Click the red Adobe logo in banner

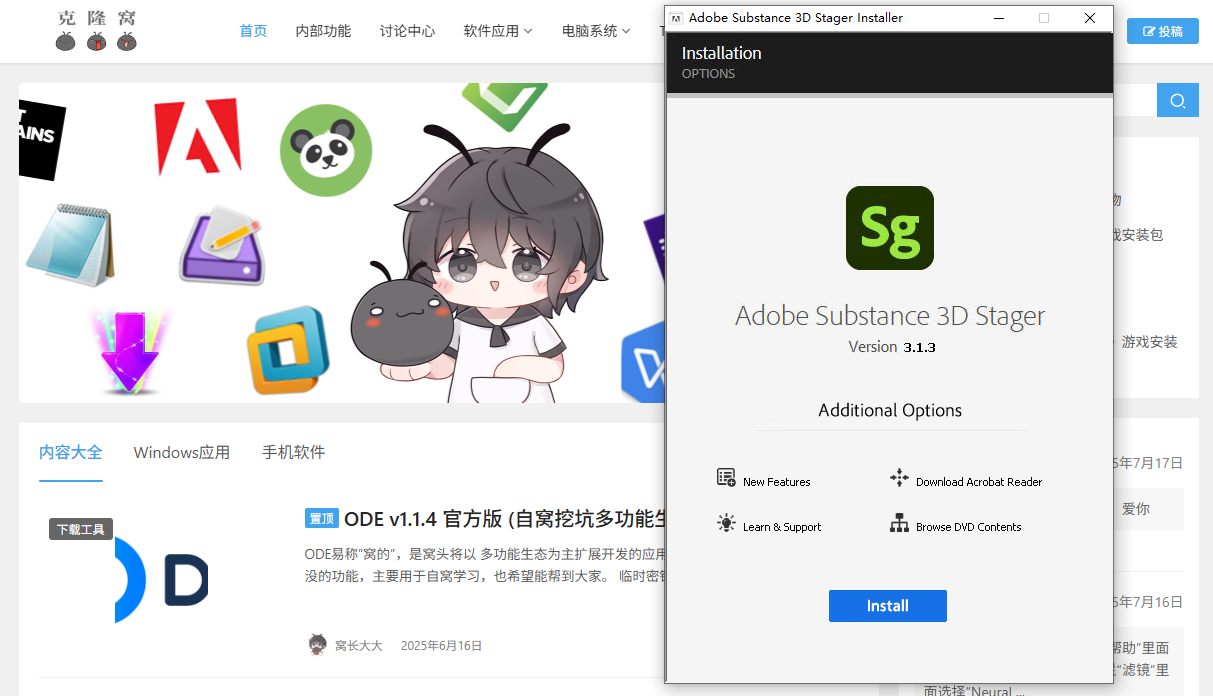pos(198,136)
